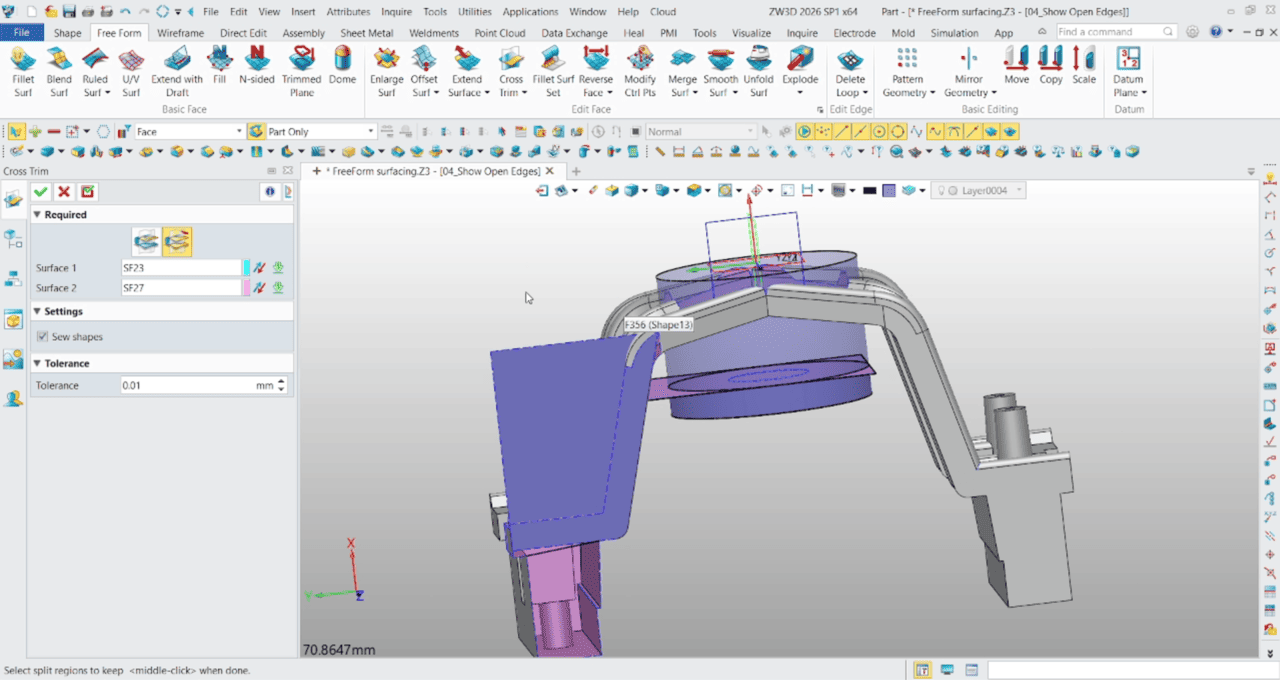This screenshot has width=1280, height=680.
Task: Click the cyan Surface 1 color swatch
Action: pos(247,268)
